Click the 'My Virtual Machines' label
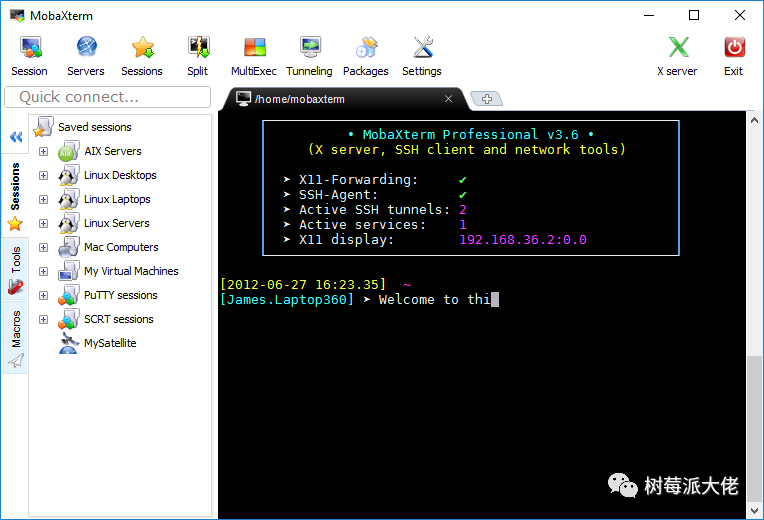 click(131, 271)
